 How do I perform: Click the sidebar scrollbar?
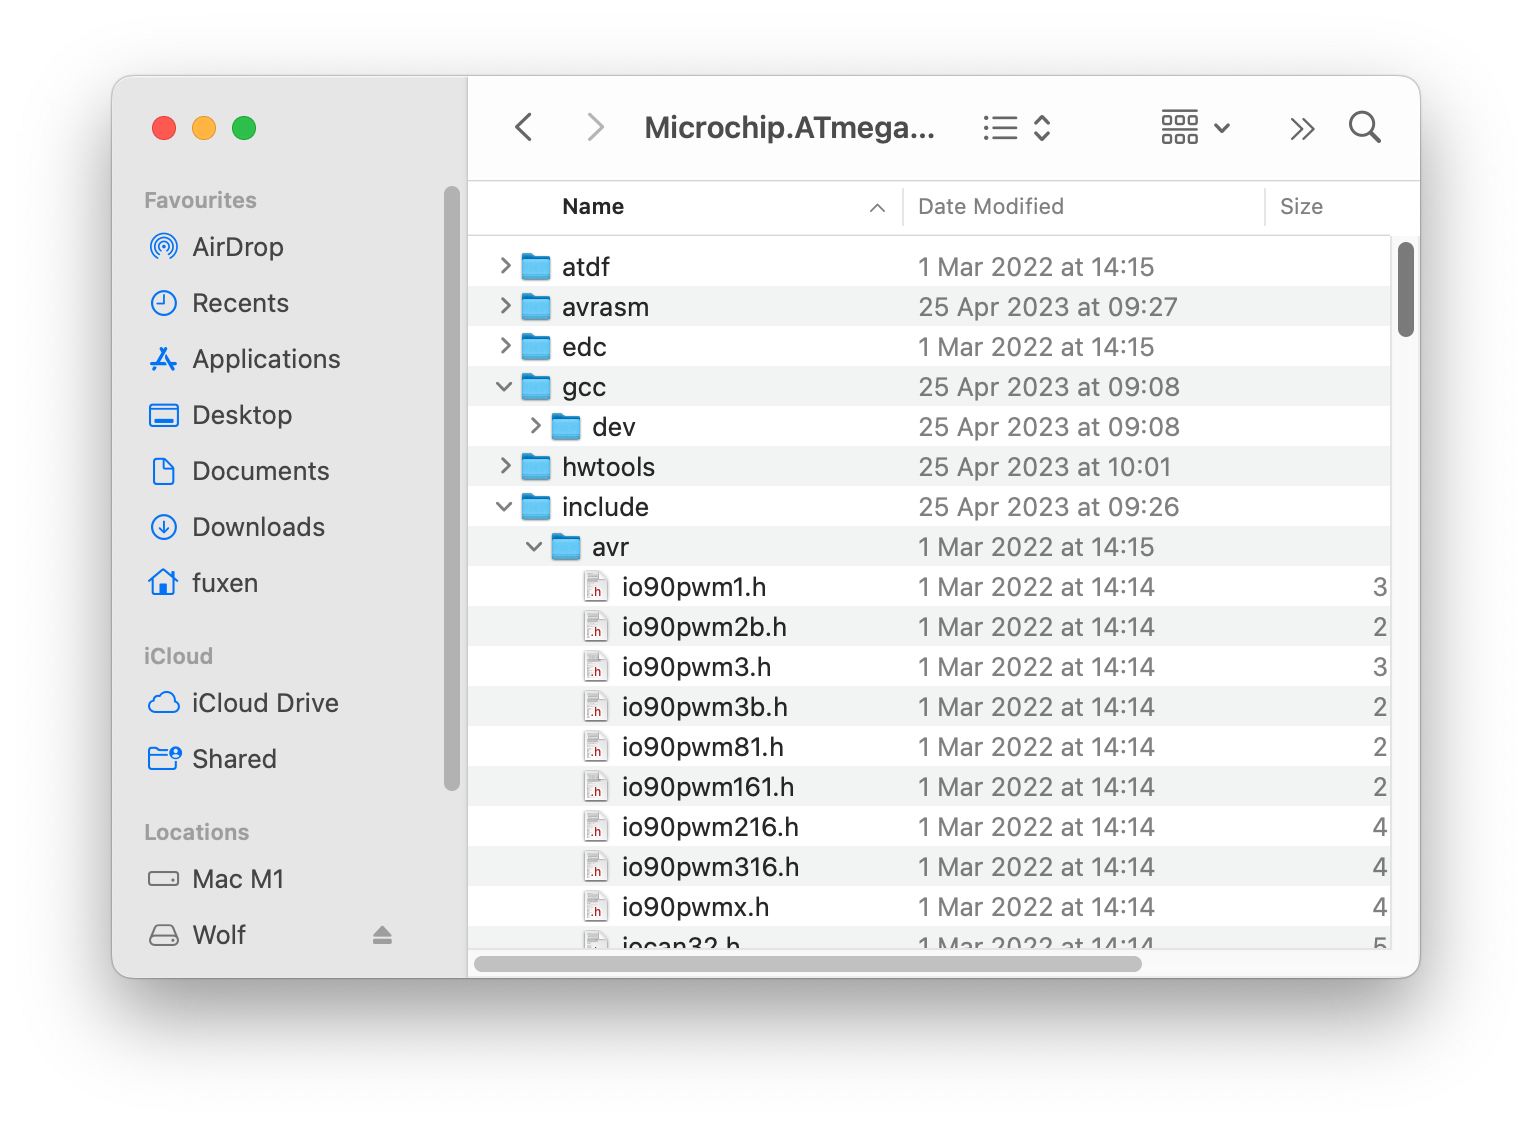point(451,488)
